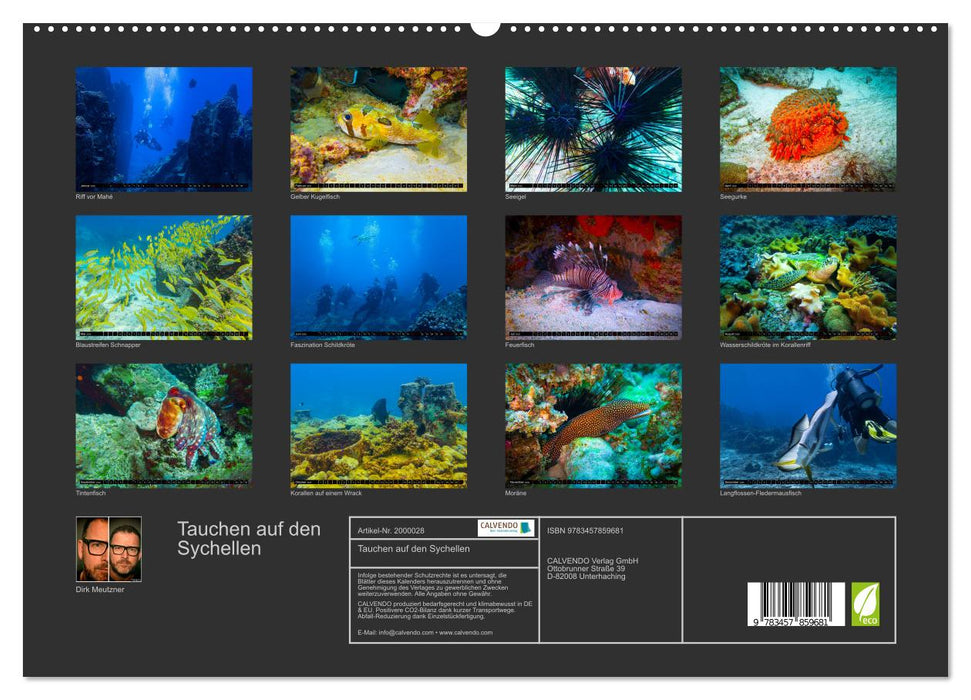Click the calendar hanging hole at top
This screenshot has width=971, height=700.
485,26
